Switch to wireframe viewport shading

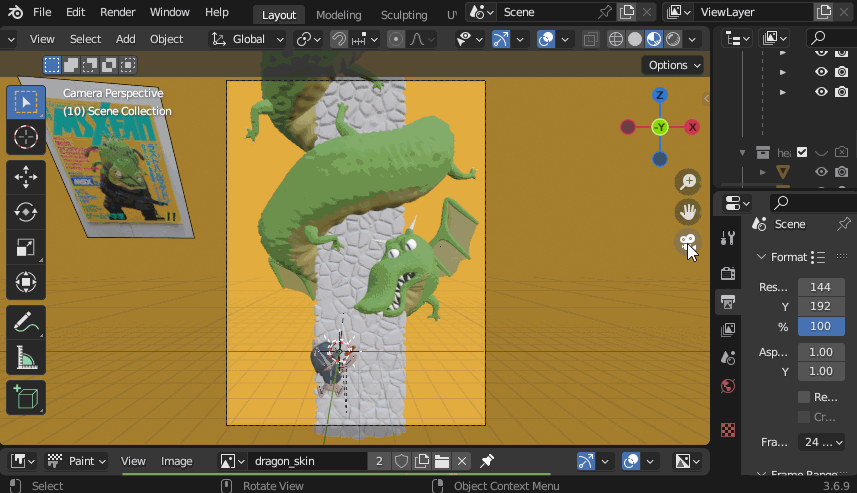tap(615, 39)
